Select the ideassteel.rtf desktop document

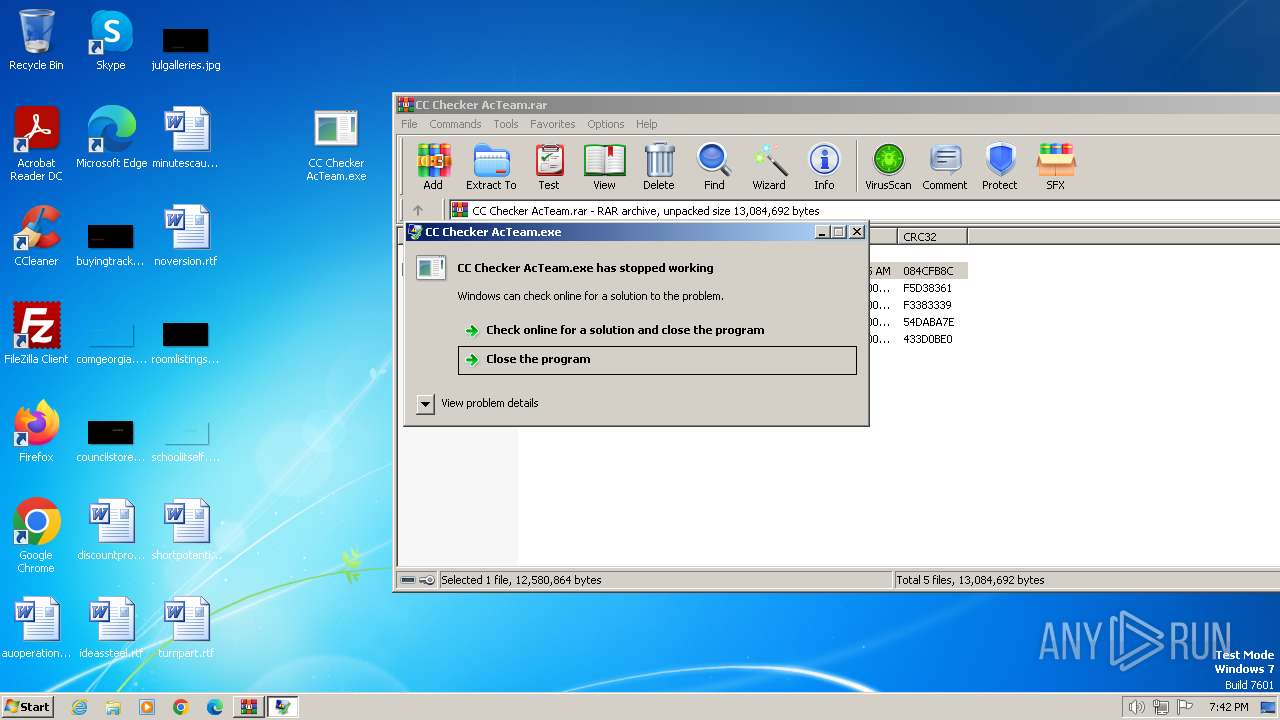pyautogui.click(x=111, y=628)
